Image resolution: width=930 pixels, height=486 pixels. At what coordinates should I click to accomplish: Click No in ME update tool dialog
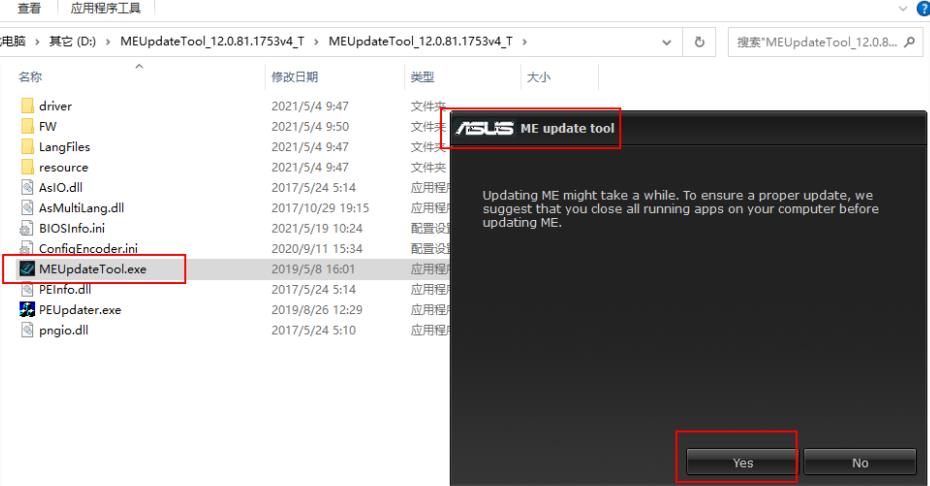pos(860,462)
